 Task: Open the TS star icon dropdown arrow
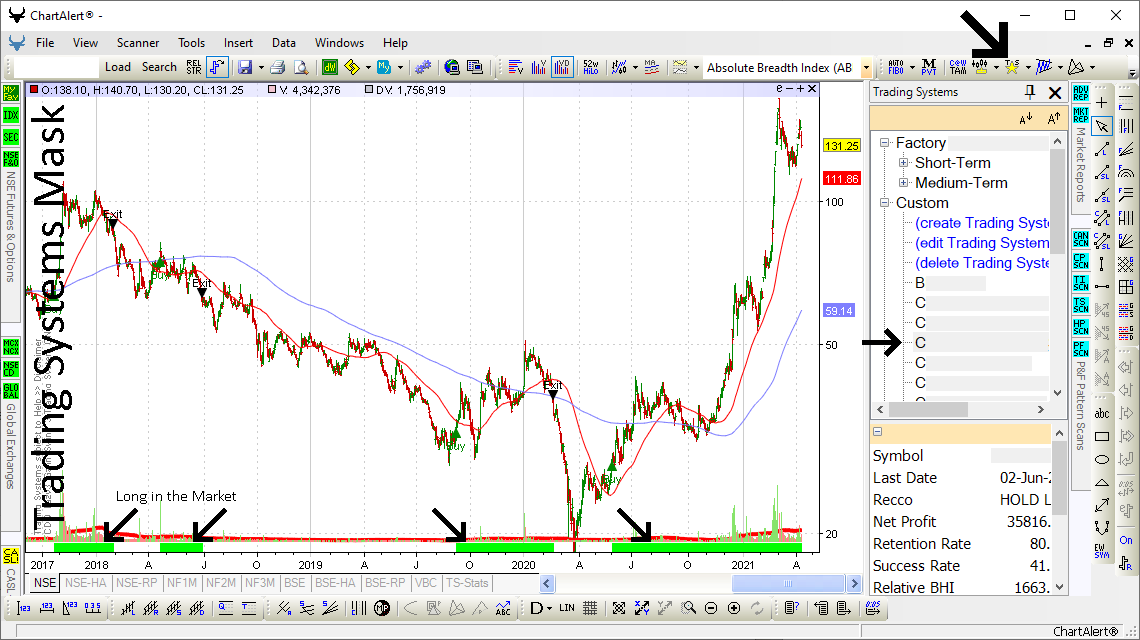1028,68
